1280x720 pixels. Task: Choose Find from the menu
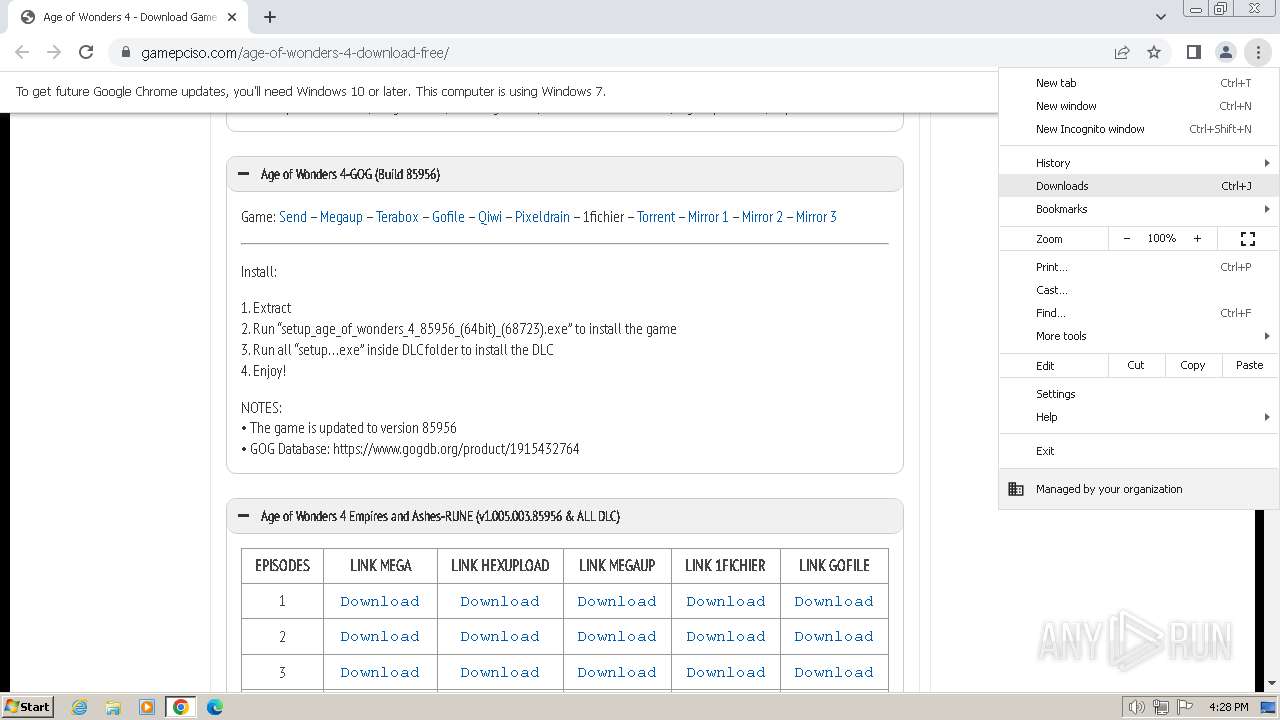1139,313
